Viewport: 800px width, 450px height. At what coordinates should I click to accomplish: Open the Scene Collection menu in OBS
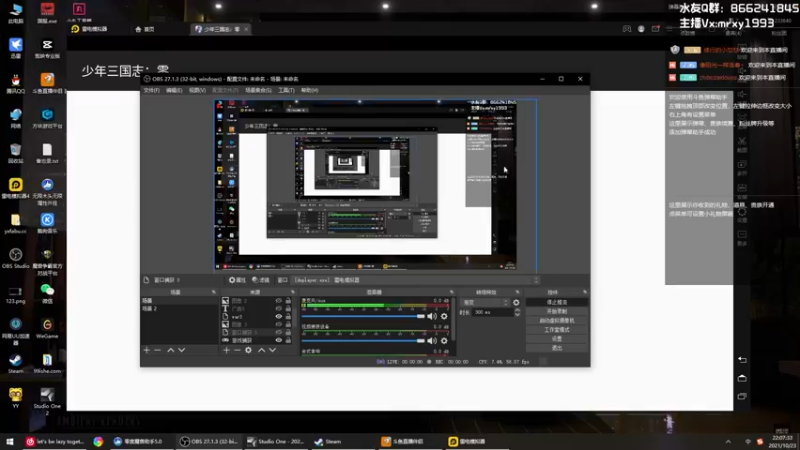click(258, 90)
